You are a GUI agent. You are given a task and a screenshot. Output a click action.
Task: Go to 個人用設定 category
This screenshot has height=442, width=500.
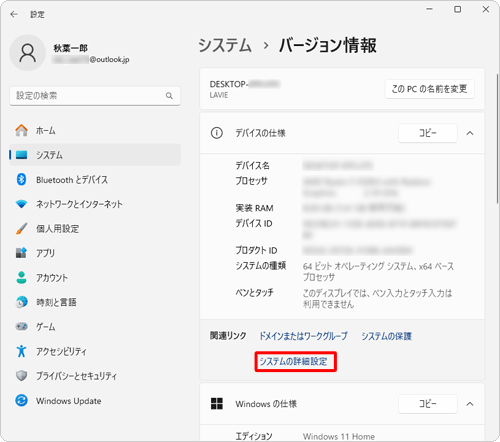95,229
